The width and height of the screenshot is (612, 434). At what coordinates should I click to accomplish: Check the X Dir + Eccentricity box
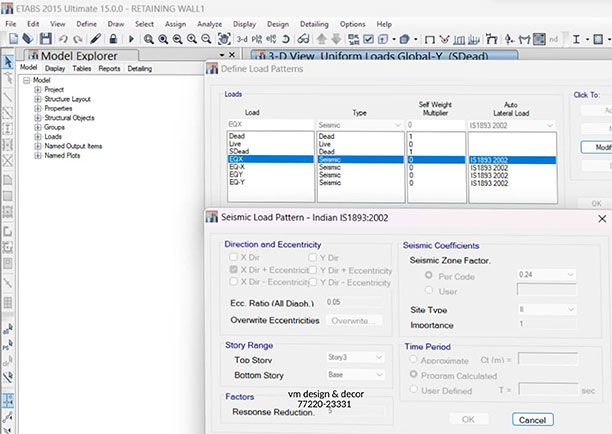[233, 270]
